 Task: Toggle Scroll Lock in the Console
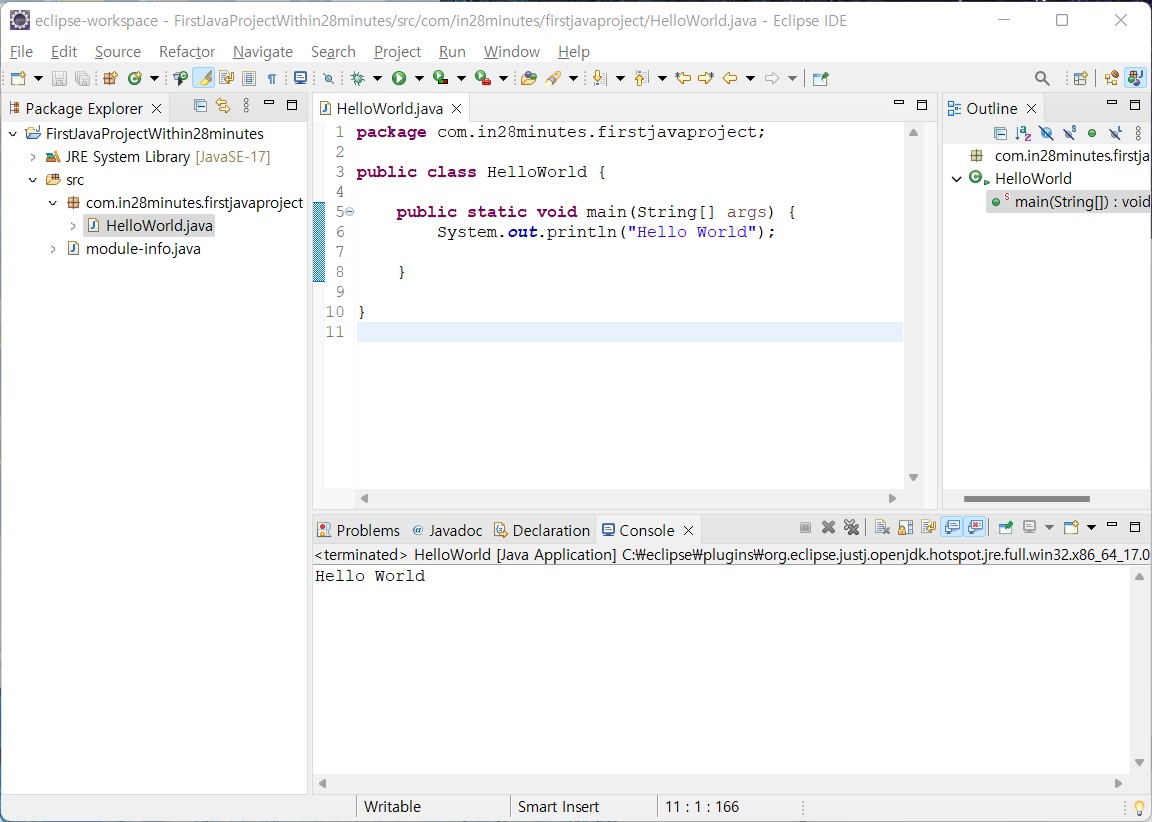pos(905,528)
